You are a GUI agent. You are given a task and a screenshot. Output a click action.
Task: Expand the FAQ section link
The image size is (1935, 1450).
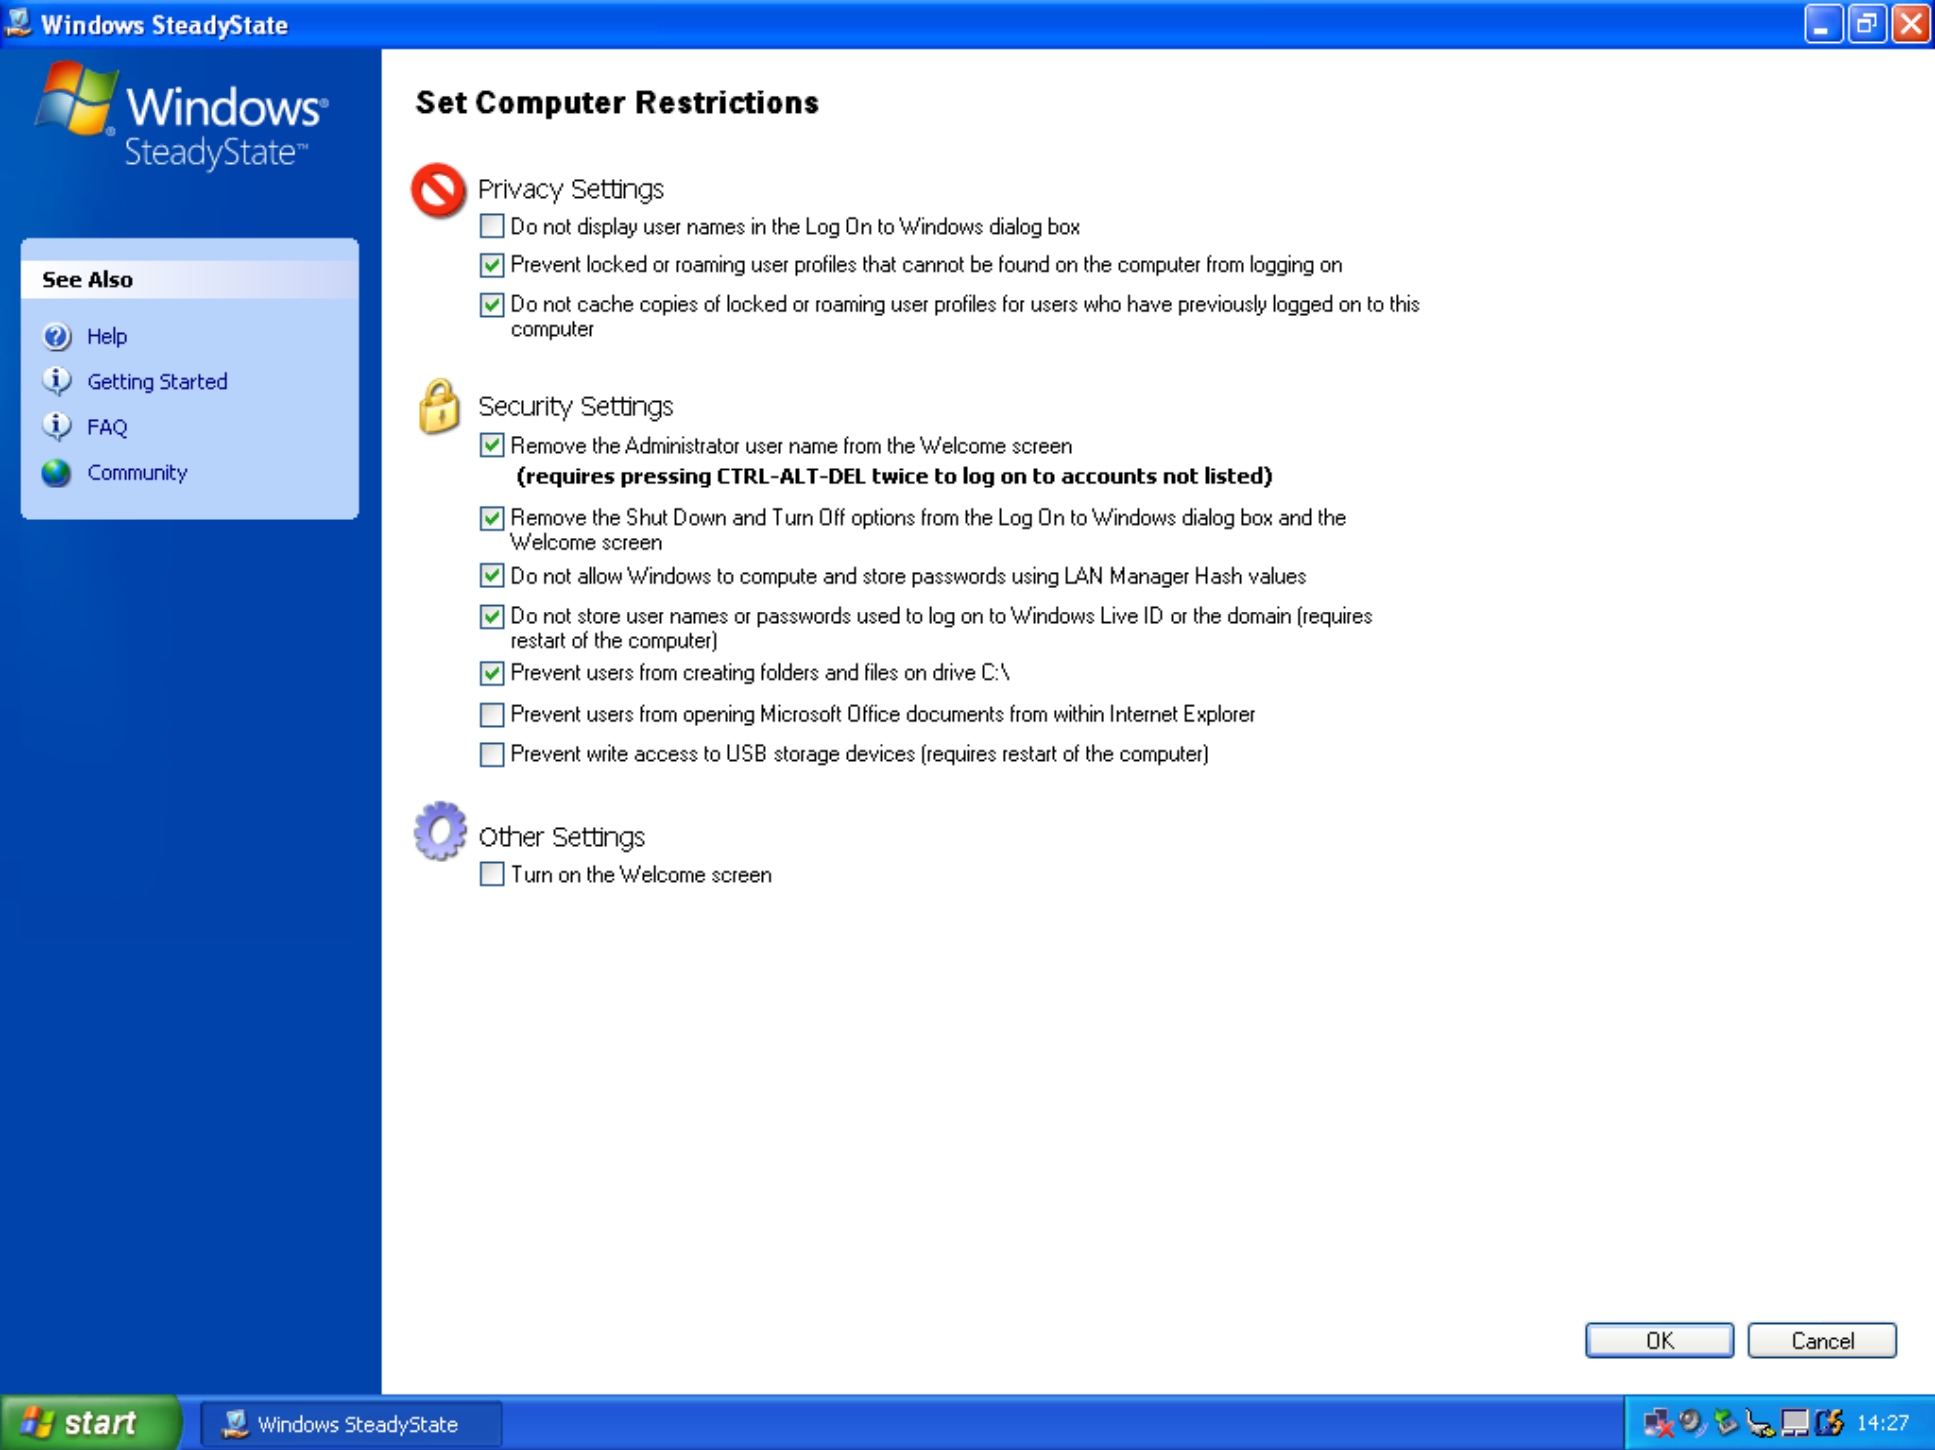[105, 426]
